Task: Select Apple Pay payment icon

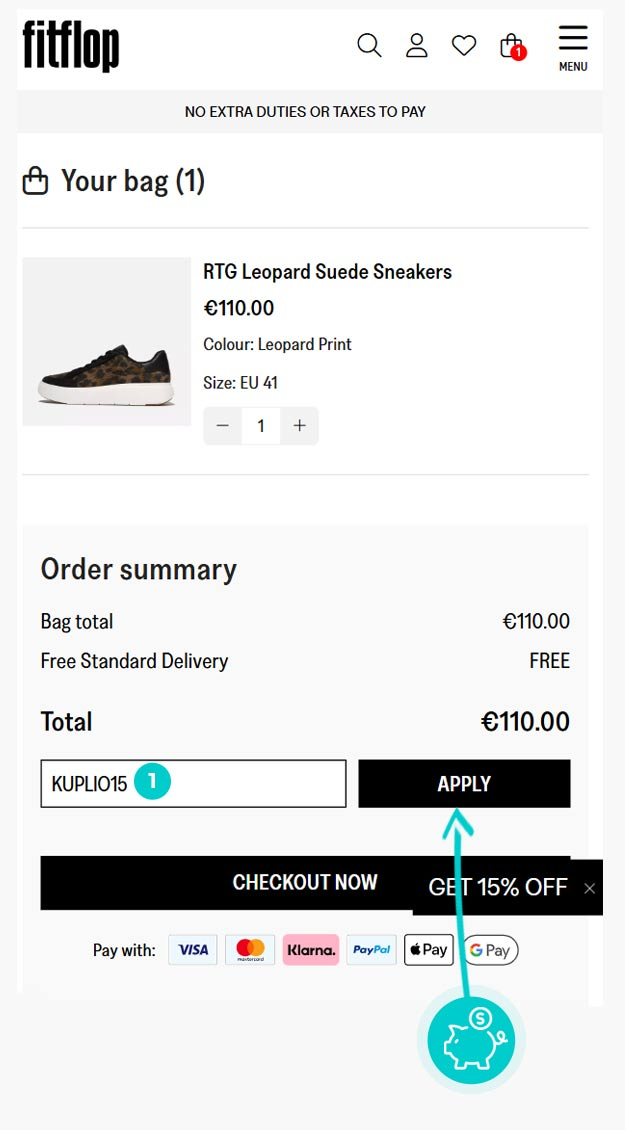Action: [429, 950]
